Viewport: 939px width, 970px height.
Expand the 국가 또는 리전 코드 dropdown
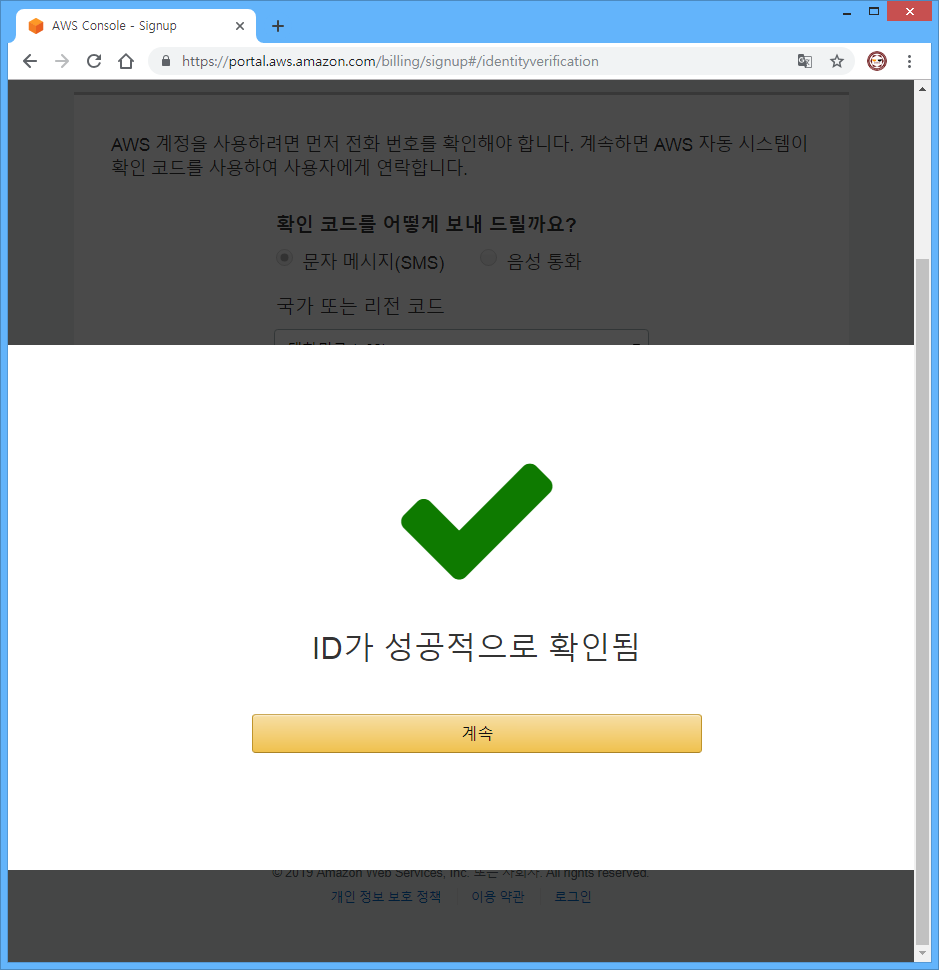tap(461, 337)
